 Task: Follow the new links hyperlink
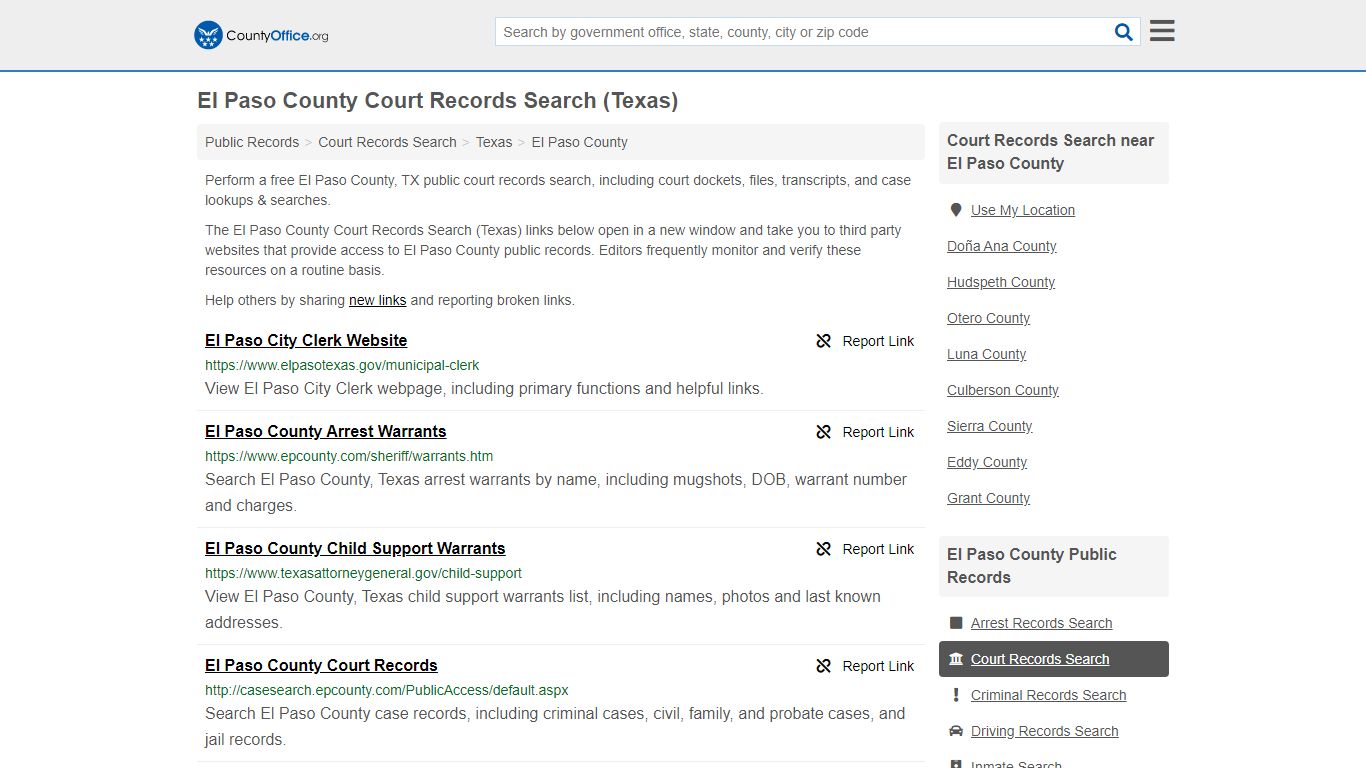[377, 300]
